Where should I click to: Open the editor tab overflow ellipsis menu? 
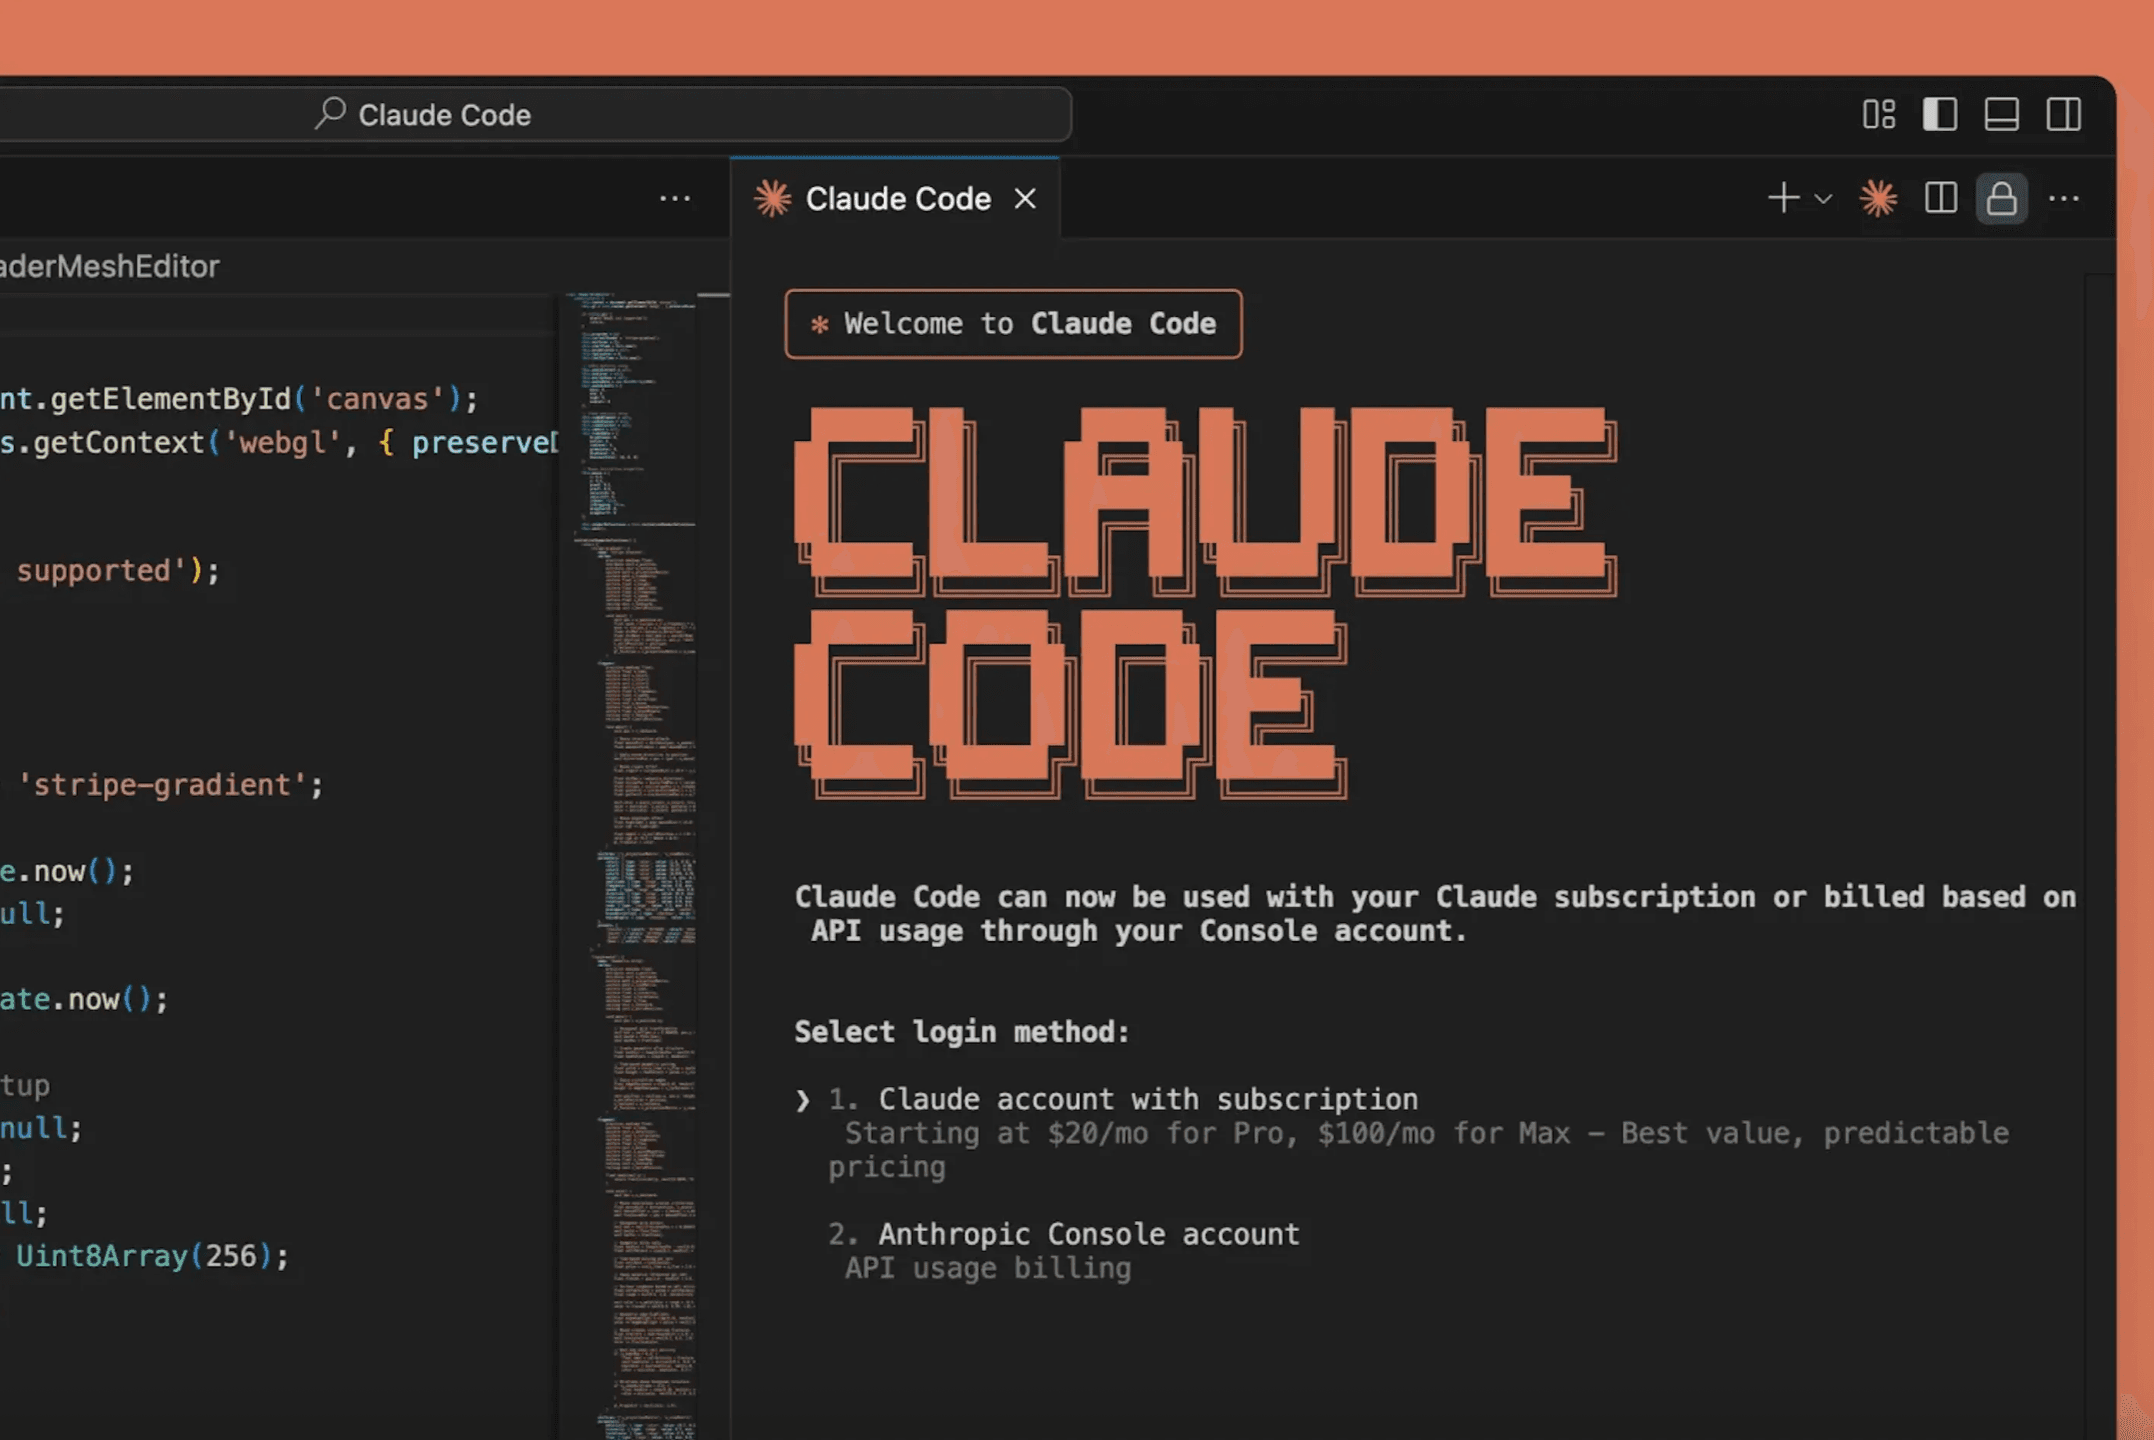(676, 198)
